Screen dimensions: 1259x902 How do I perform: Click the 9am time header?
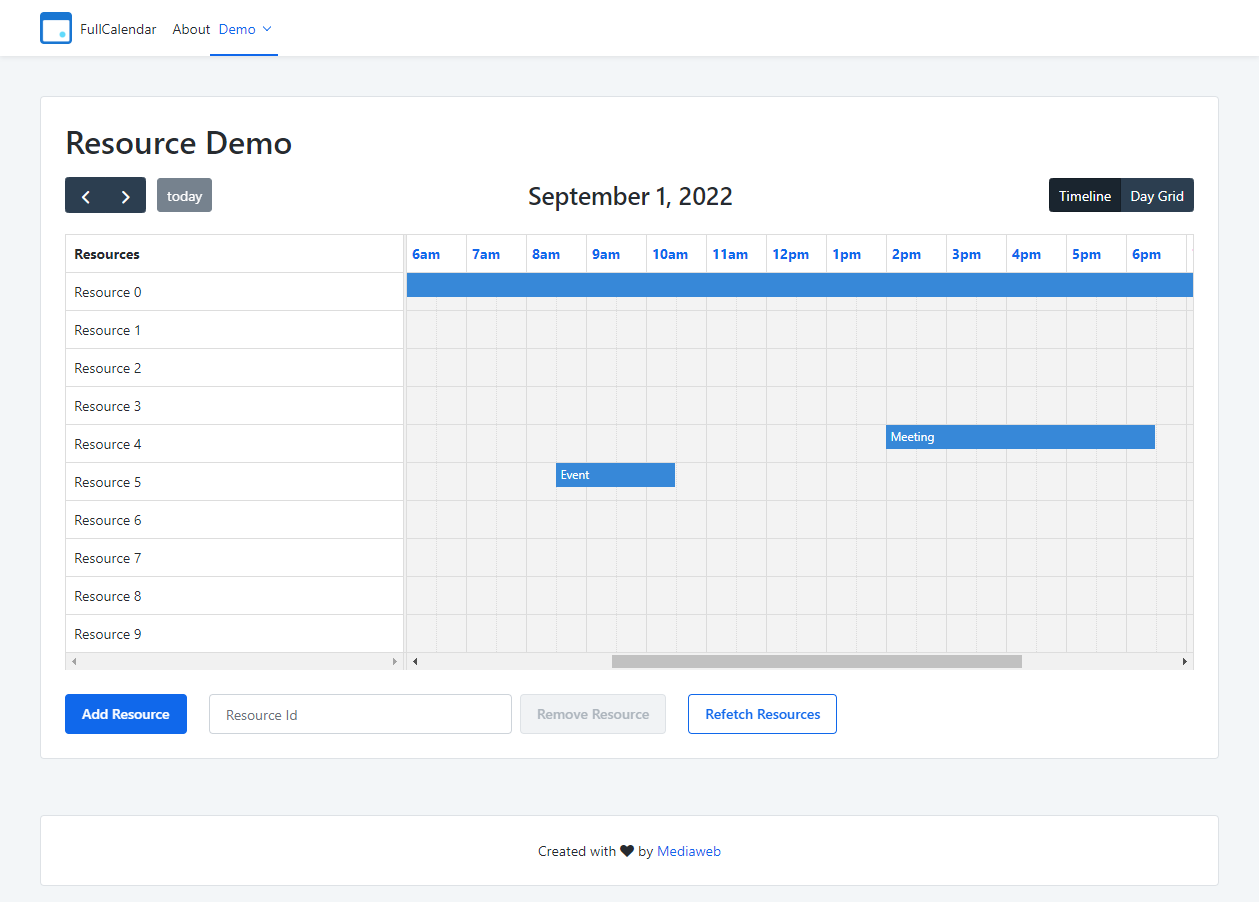606,254
